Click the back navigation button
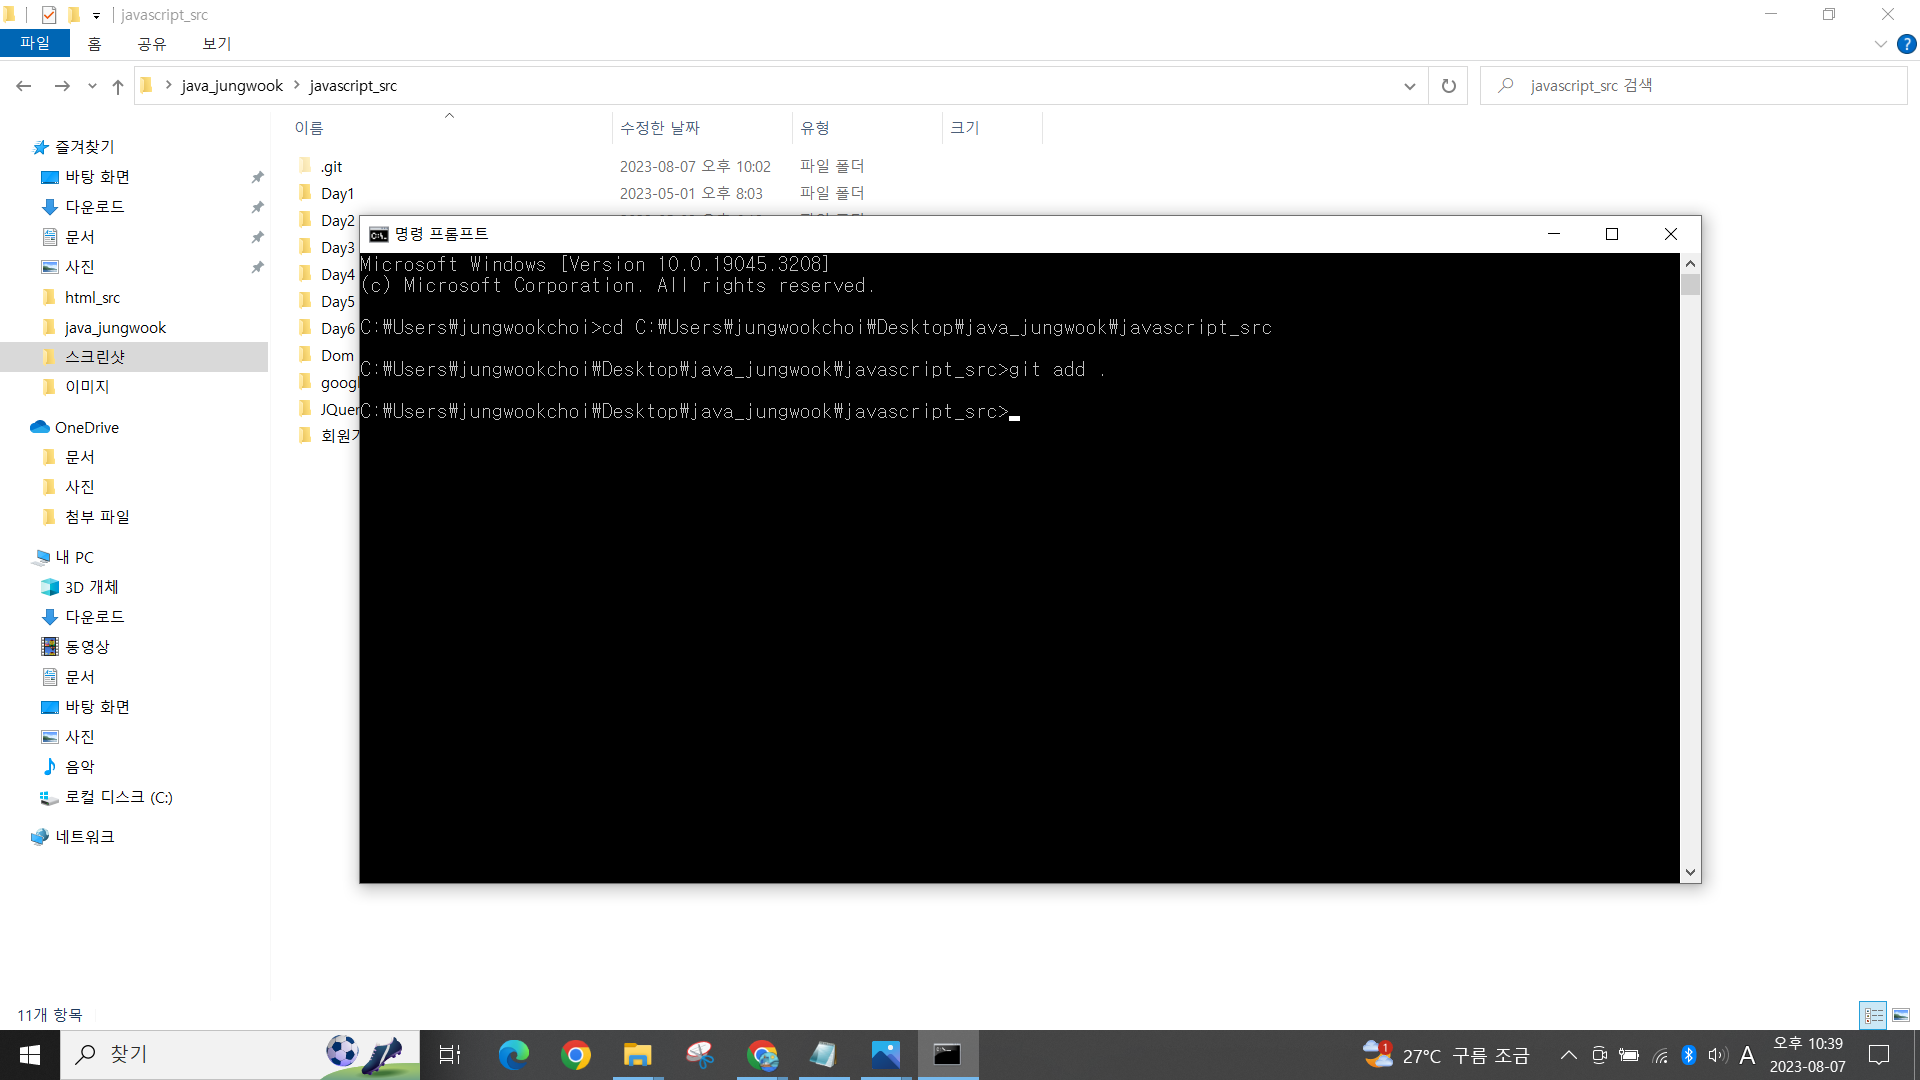 [24, 86]
